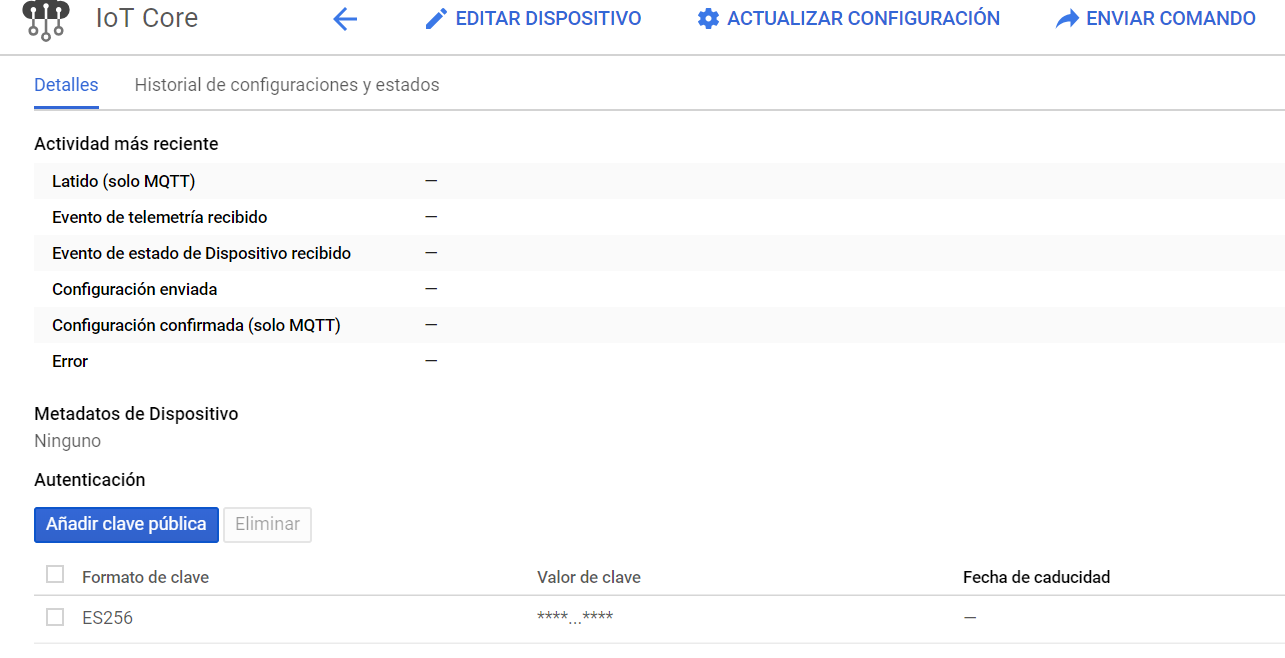Click the send arrow icon beside ENVIAR COMANDO
This screenshot has width=1285, height=658.
point(1067,17)
